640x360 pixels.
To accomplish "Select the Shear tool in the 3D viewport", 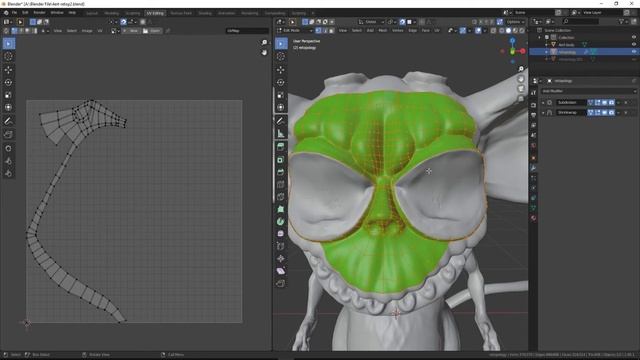I will tap(281, 271).
